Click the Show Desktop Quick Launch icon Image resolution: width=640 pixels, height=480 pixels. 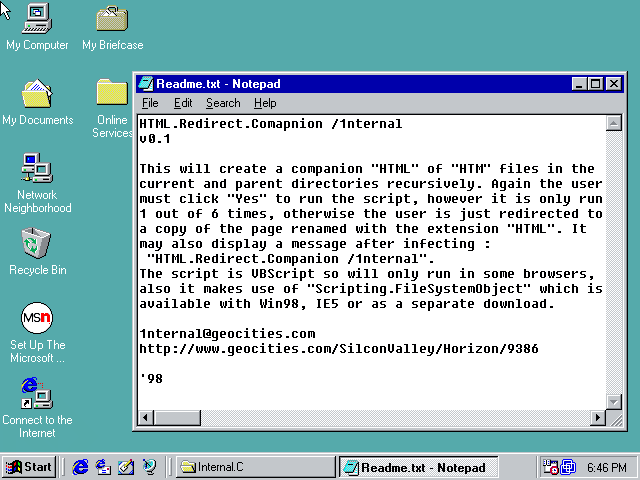126,467
